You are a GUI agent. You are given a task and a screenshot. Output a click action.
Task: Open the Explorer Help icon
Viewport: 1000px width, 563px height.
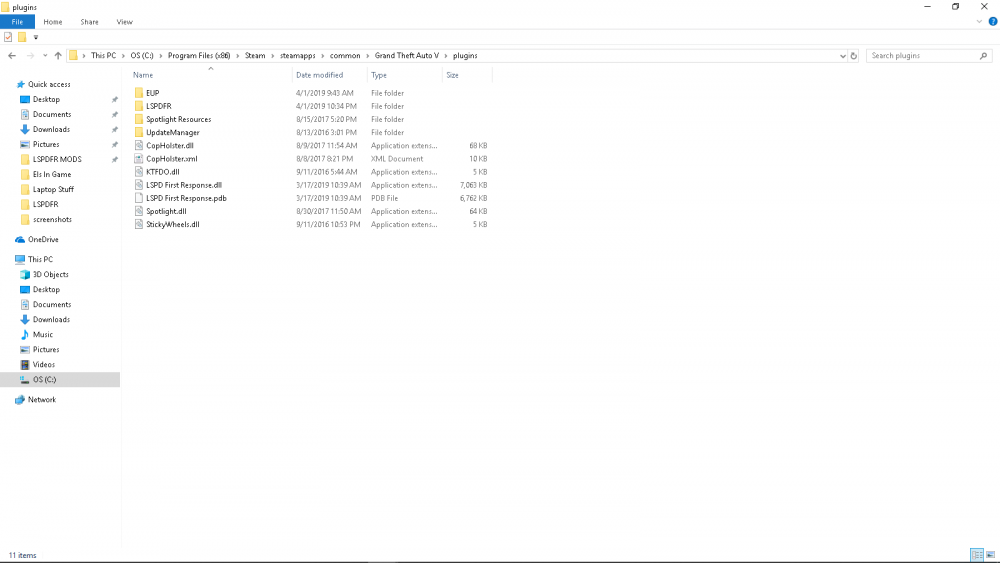click(993, 22)
